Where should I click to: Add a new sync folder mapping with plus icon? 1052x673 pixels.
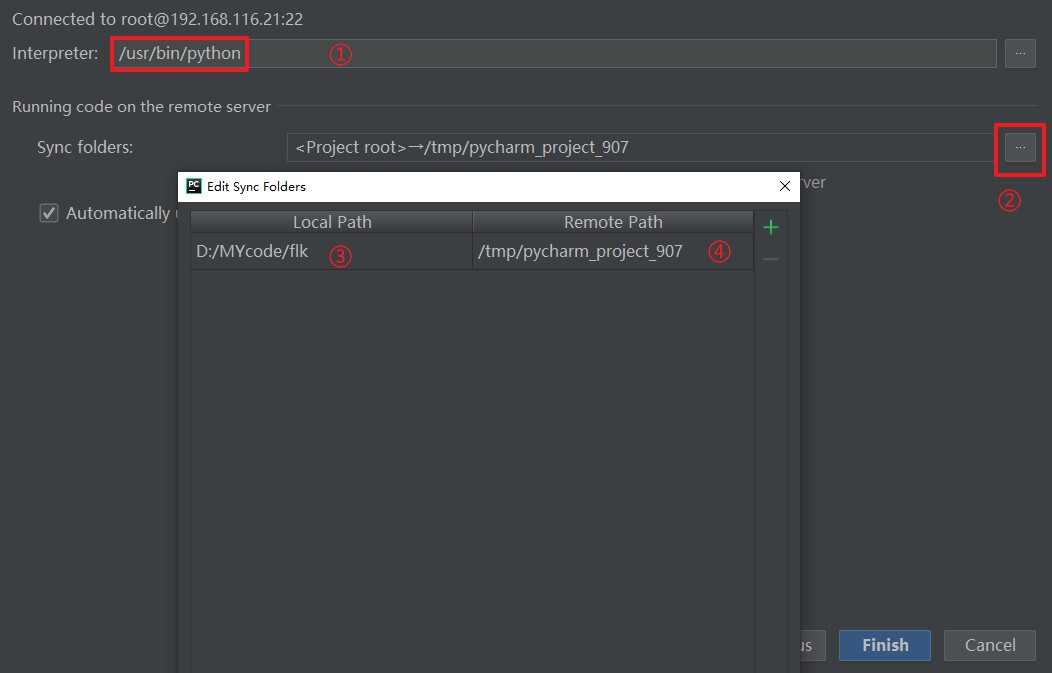pyautogui.click(x=770, y=226)
